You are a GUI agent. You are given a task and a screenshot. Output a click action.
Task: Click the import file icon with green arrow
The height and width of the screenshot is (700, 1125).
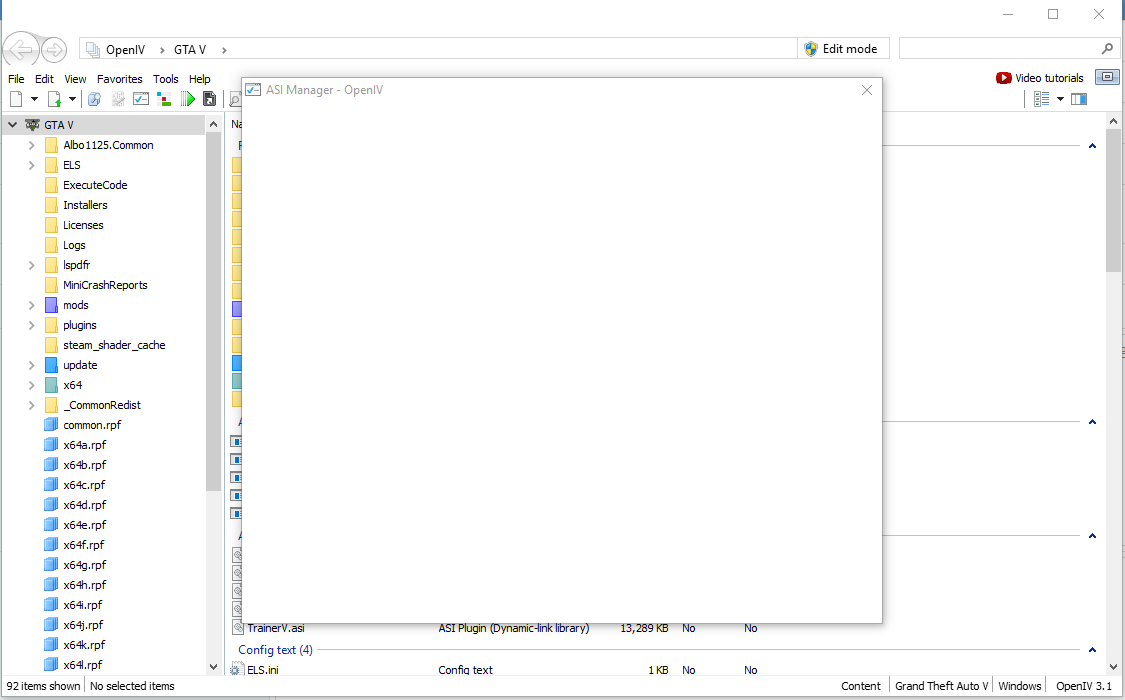pyautogui.click(x=55, y=99)
